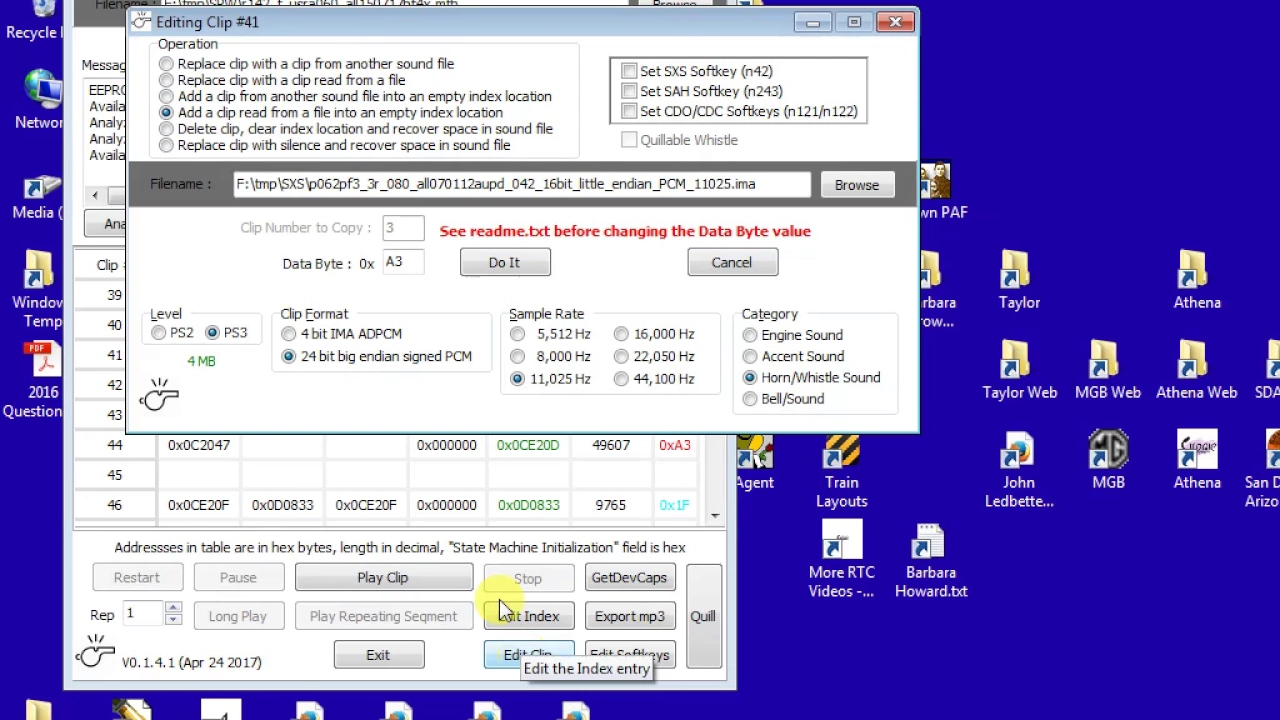Select 24 bit big endian signed PCM
The height and width of the screenshot is (720, 1280).
click(x=289, y=356)
